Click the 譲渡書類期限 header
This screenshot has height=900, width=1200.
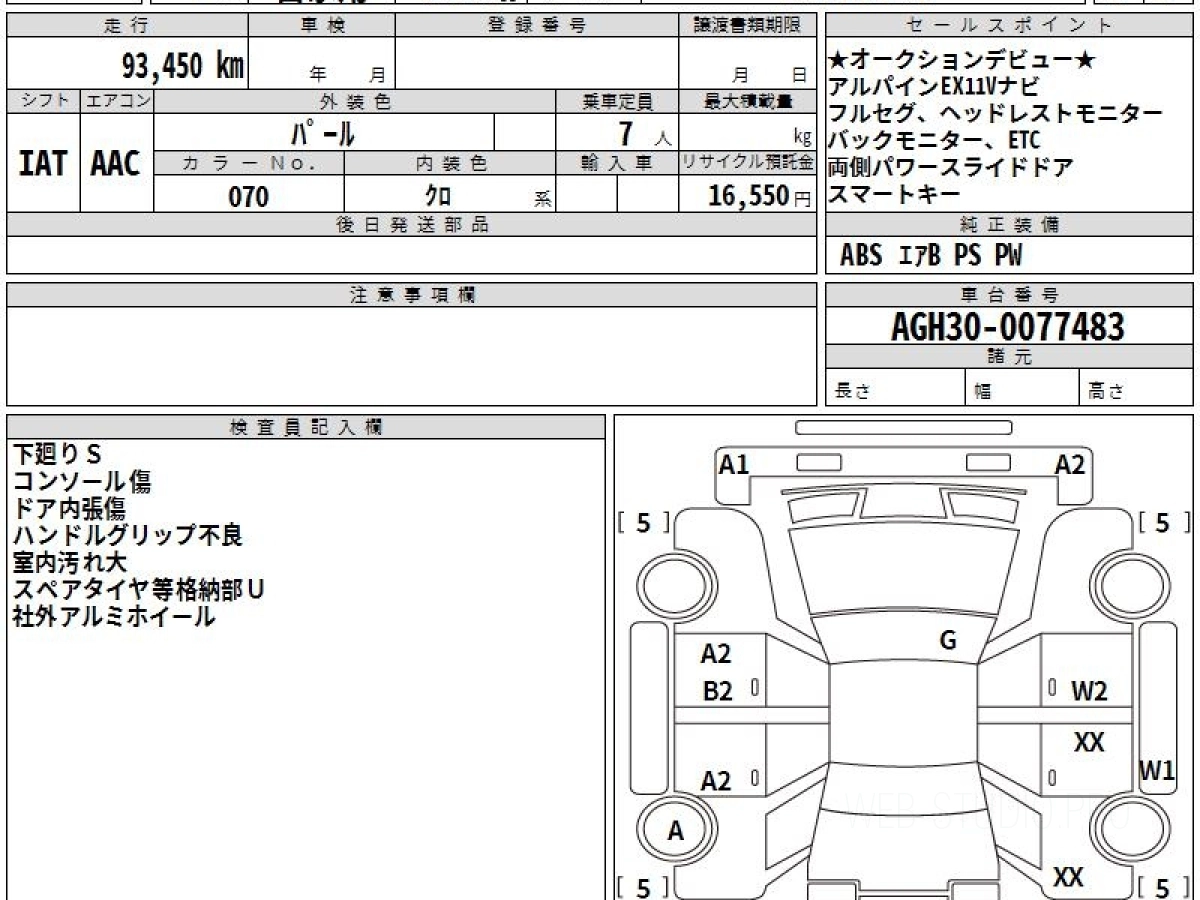coord(747,26)
